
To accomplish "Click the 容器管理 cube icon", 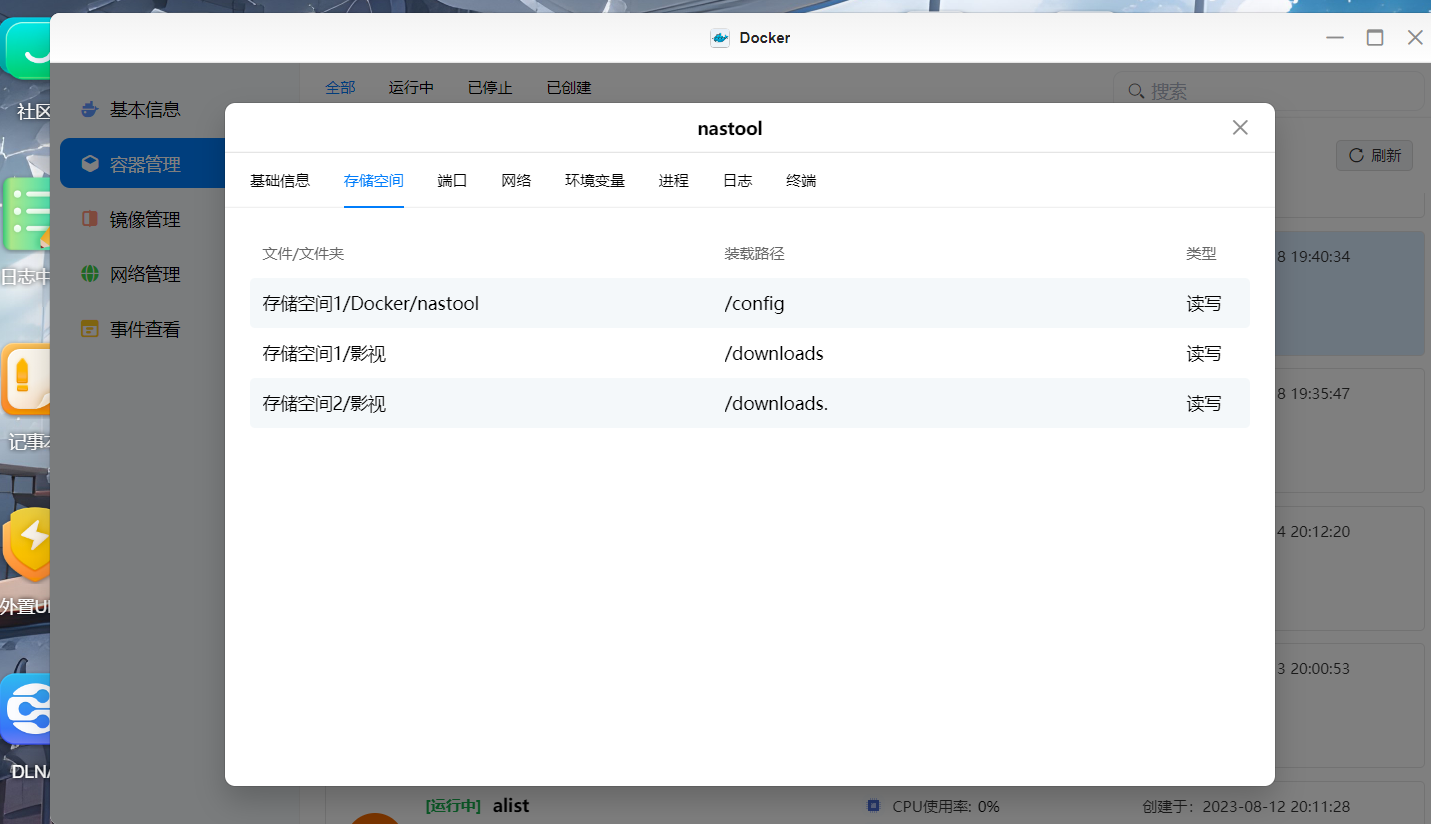I will (90, 164).
